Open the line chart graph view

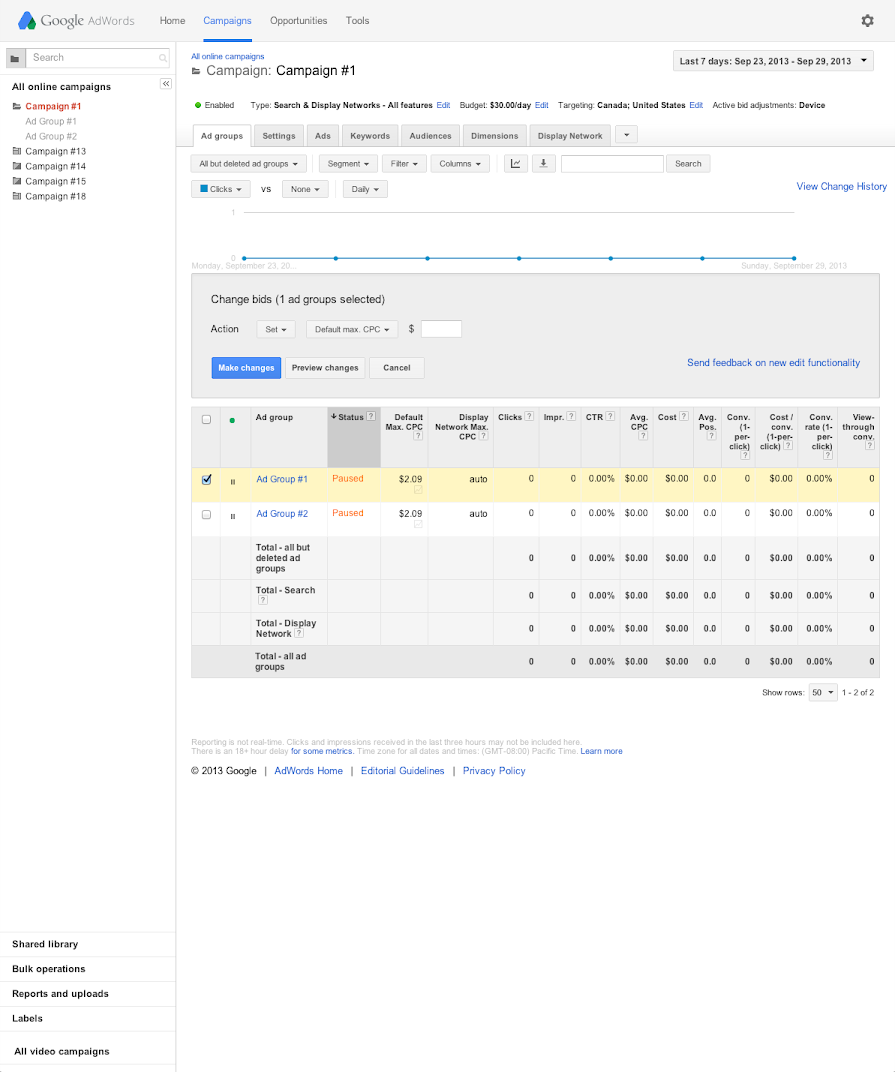point(515,163)
